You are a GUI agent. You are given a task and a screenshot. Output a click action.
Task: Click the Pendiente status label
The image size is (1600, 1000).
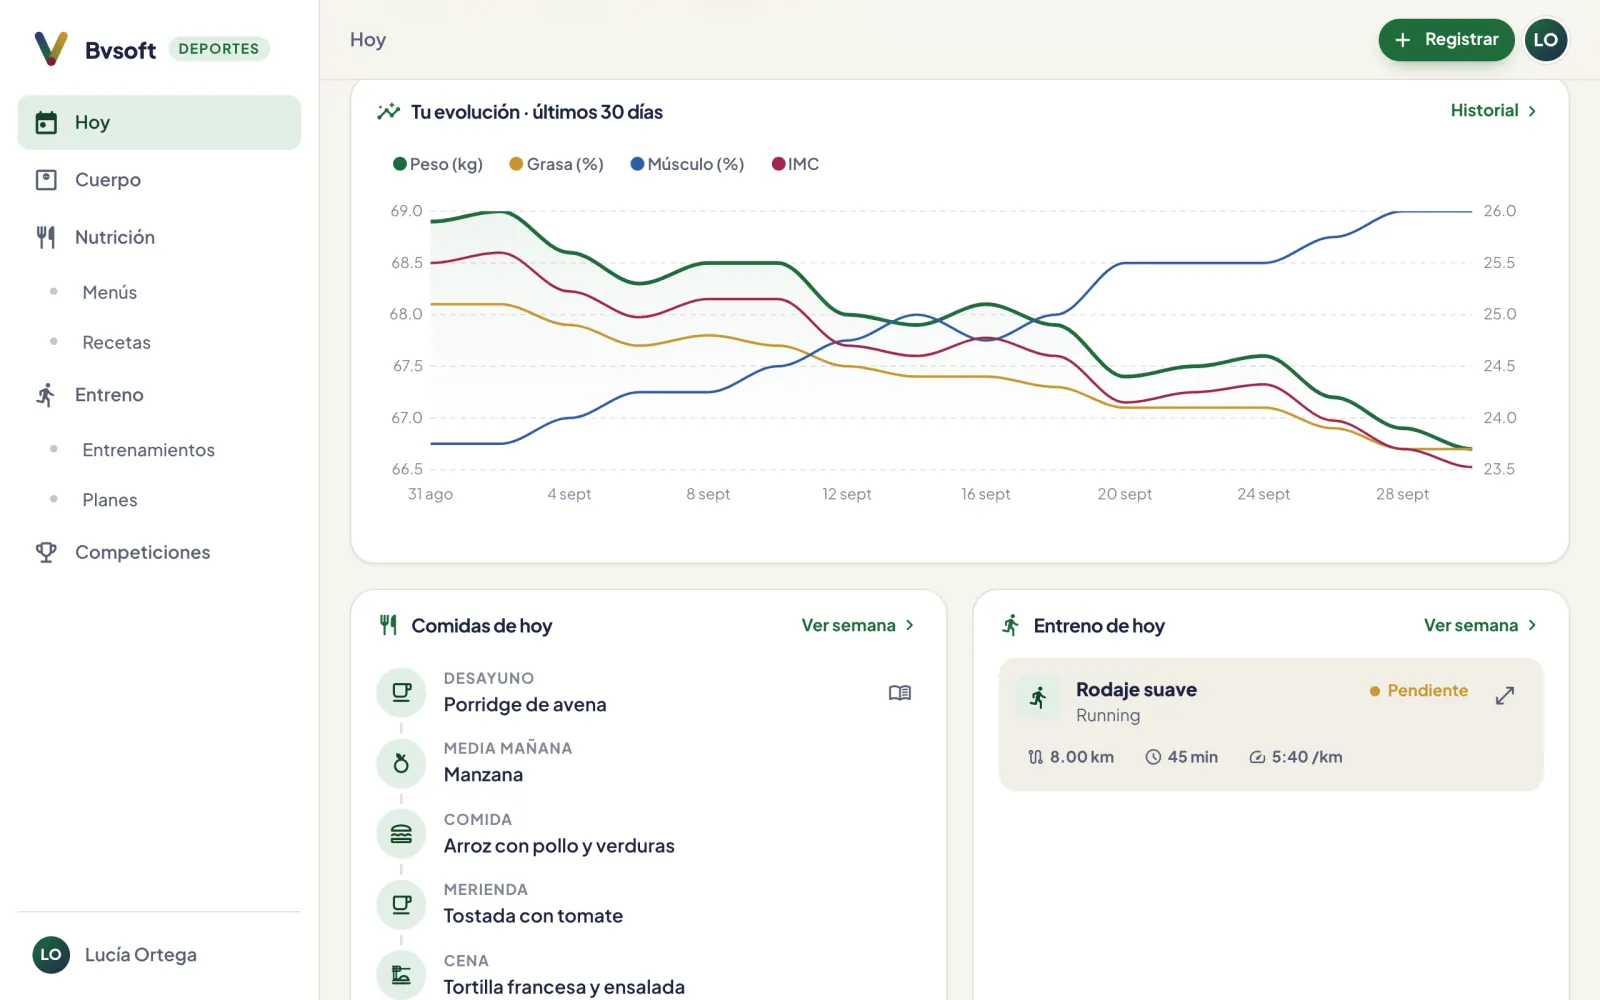tap(1419, 691)
